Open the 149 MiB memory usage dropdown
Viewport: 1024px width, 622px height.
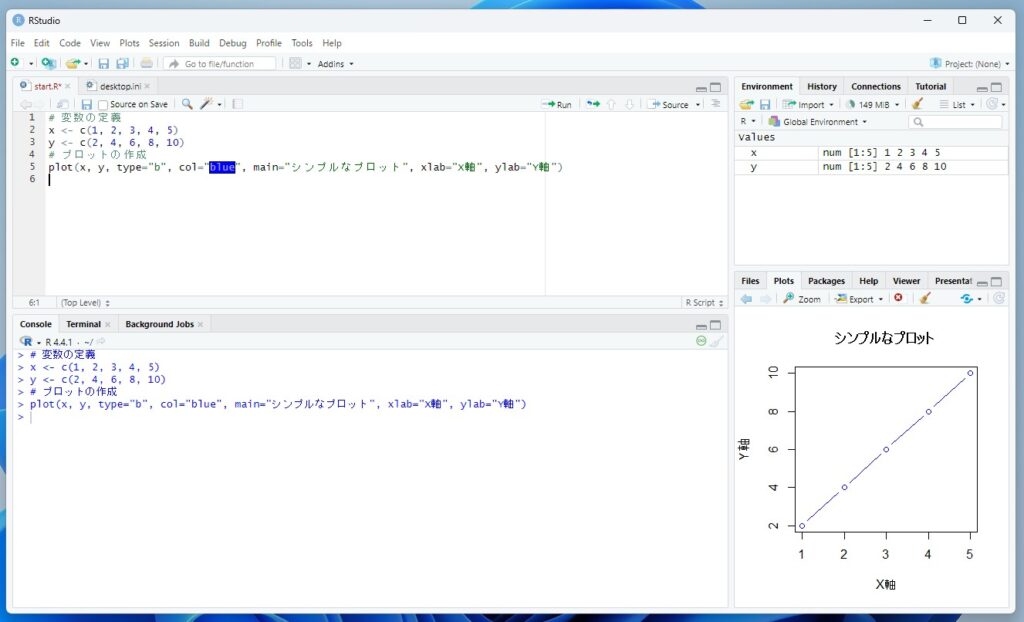coord(873,105)
